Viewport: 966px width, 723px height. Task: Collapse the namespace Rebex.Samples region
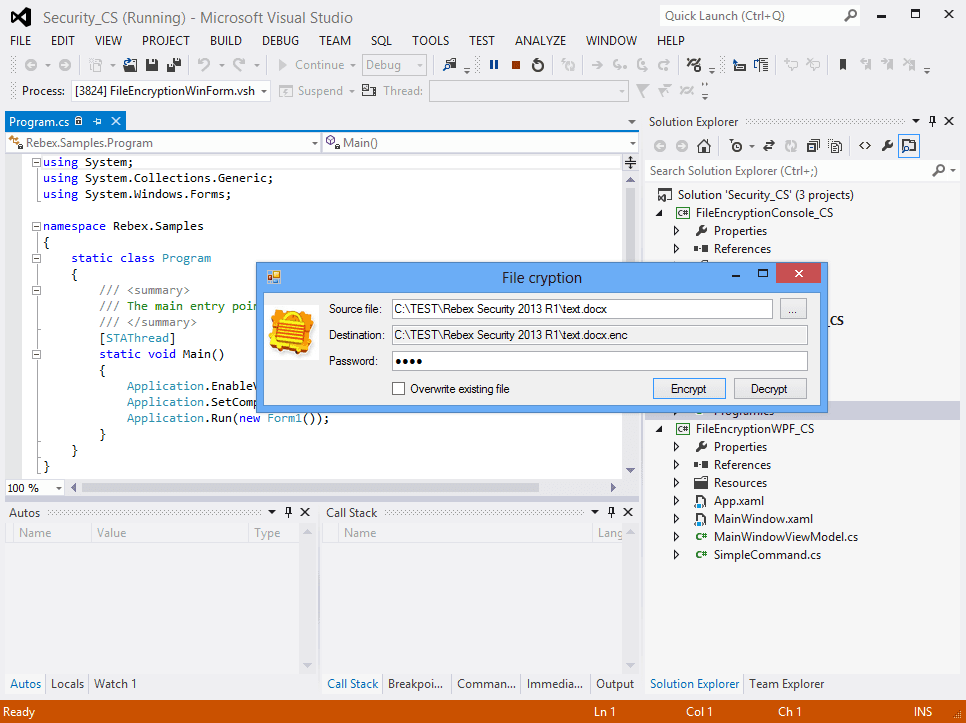36,226
